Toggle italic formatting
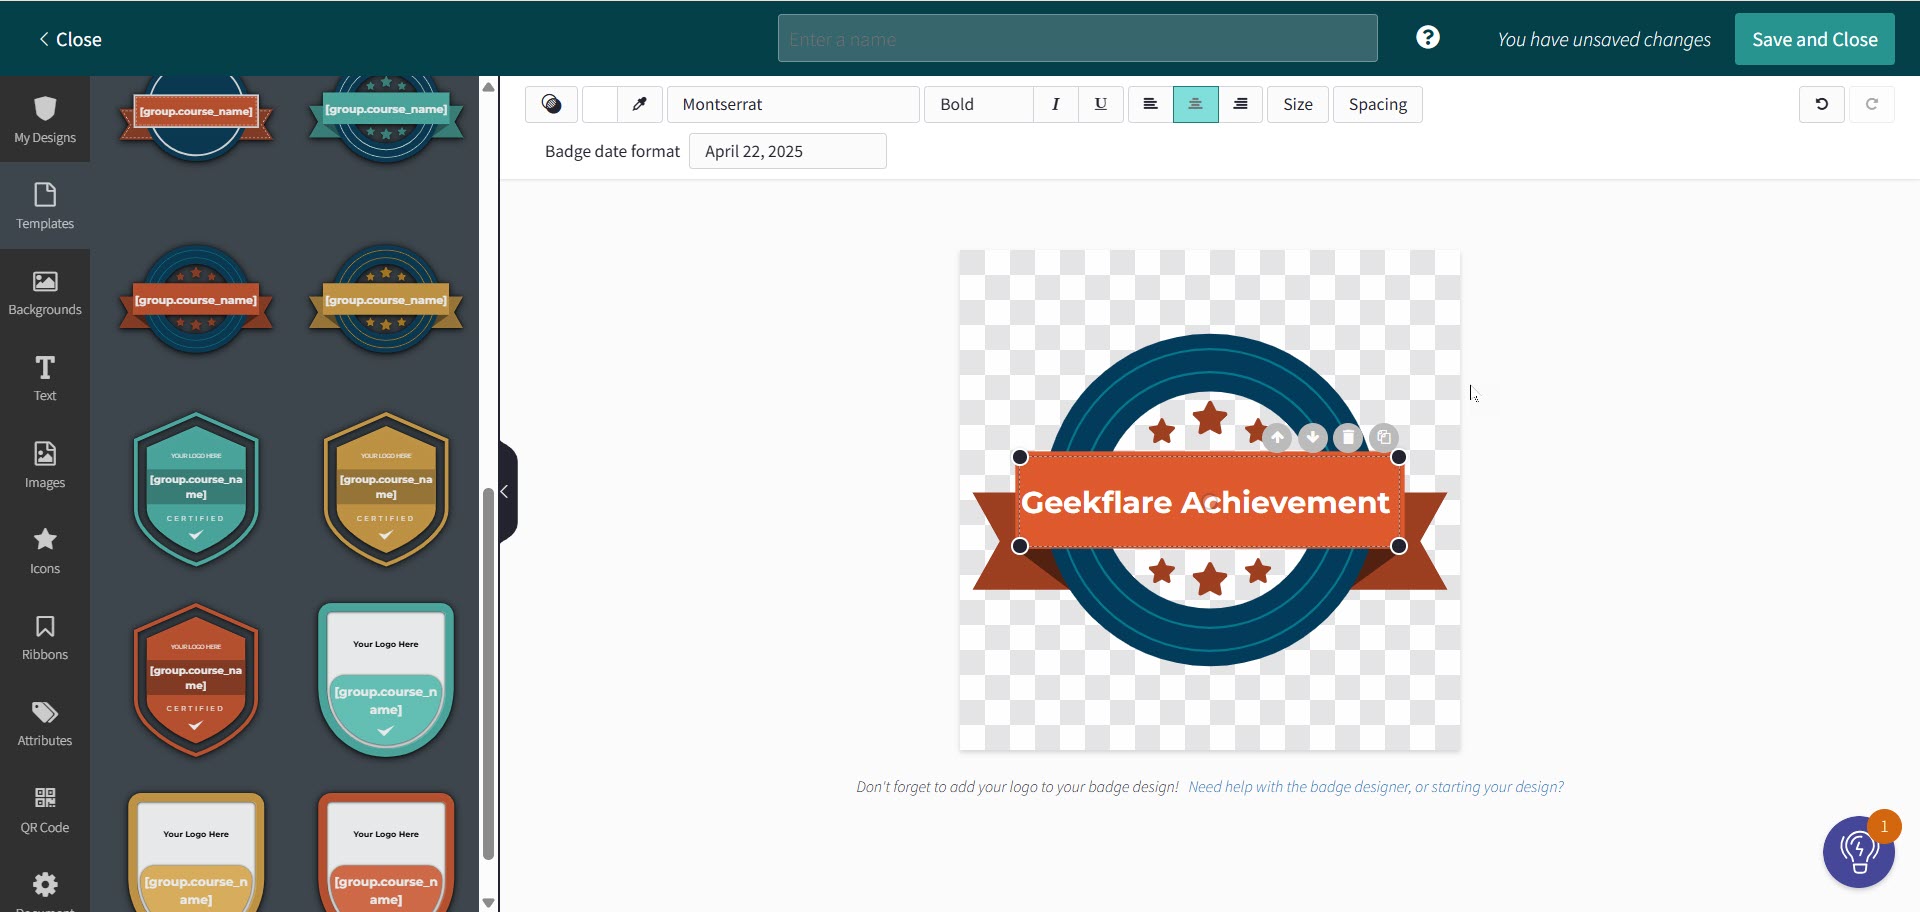 point(1055,104)
